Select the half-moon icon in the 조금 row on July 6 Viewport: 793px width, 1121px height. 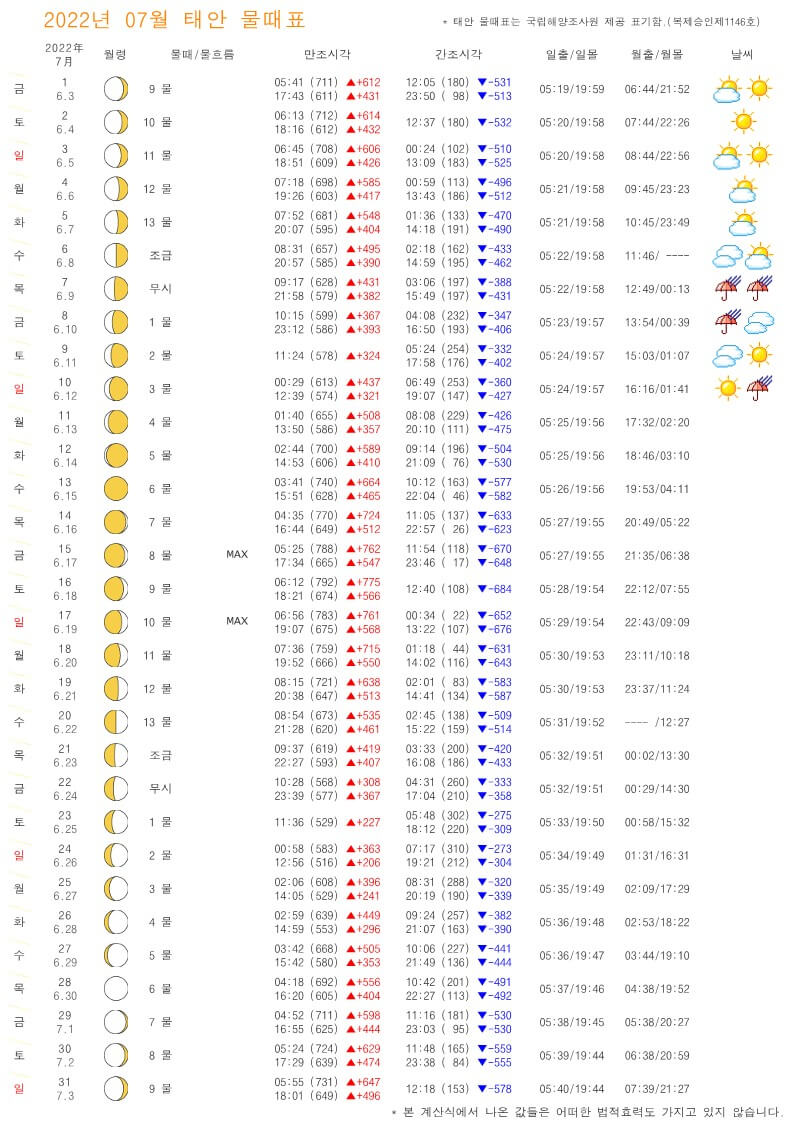[x=115, y=256]
